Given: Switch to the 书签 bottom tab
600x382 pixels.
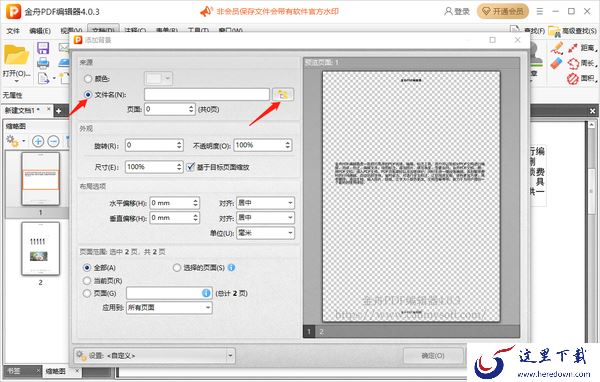Looking at the screenshot, I should (x=15, y=371).
